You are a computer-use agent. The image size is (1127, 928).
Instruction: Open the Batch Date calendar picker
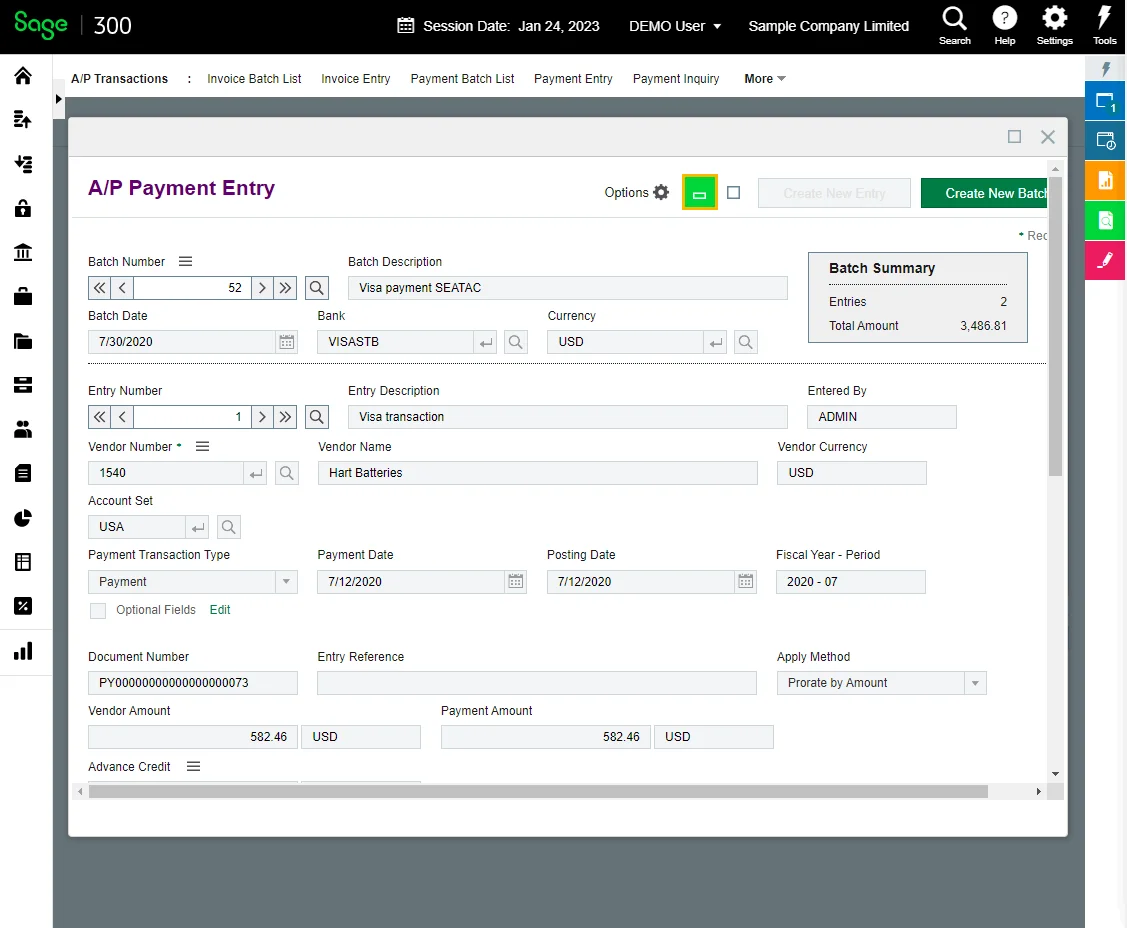click(x=287, y=342)
